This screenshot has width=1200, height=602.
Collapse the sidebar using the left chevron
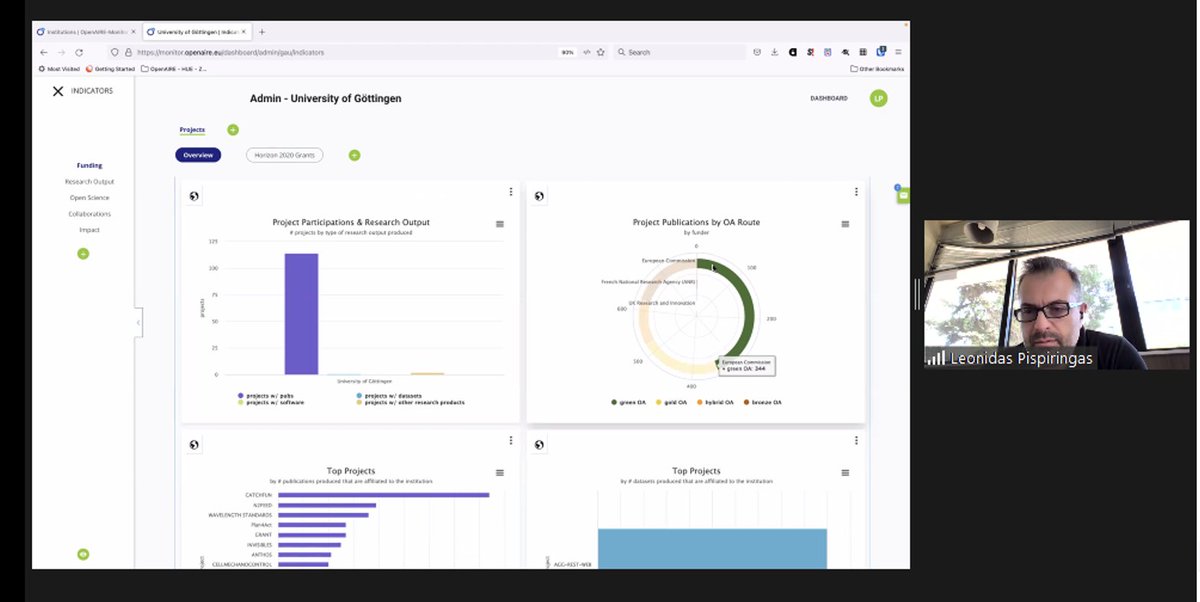point(137,323)
